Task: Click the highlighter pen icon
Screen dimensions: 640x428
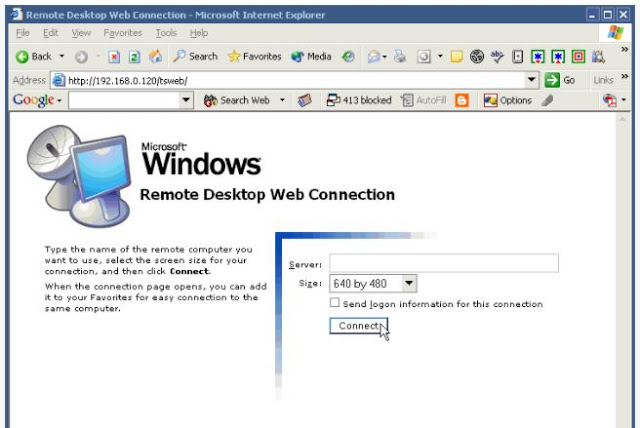Action: coord(547,100)
